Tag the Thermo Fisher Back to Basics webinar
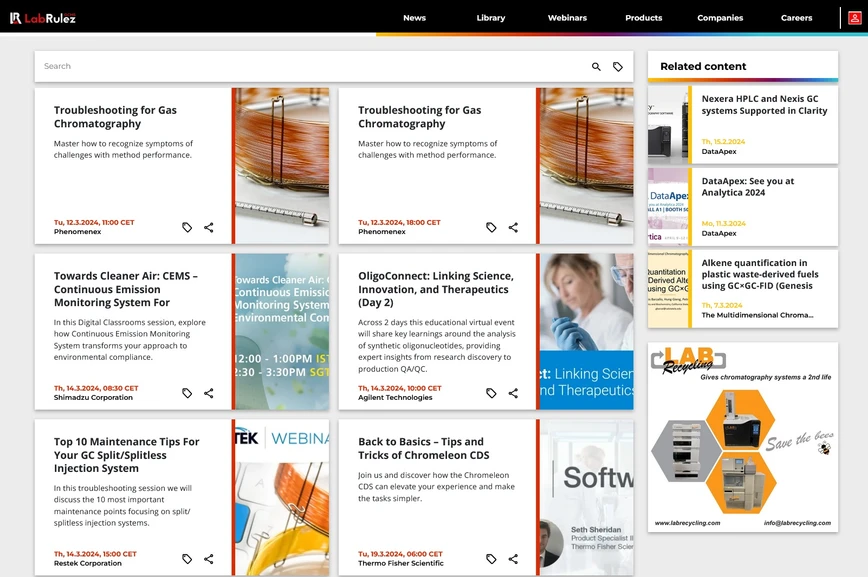 (491, 559)
